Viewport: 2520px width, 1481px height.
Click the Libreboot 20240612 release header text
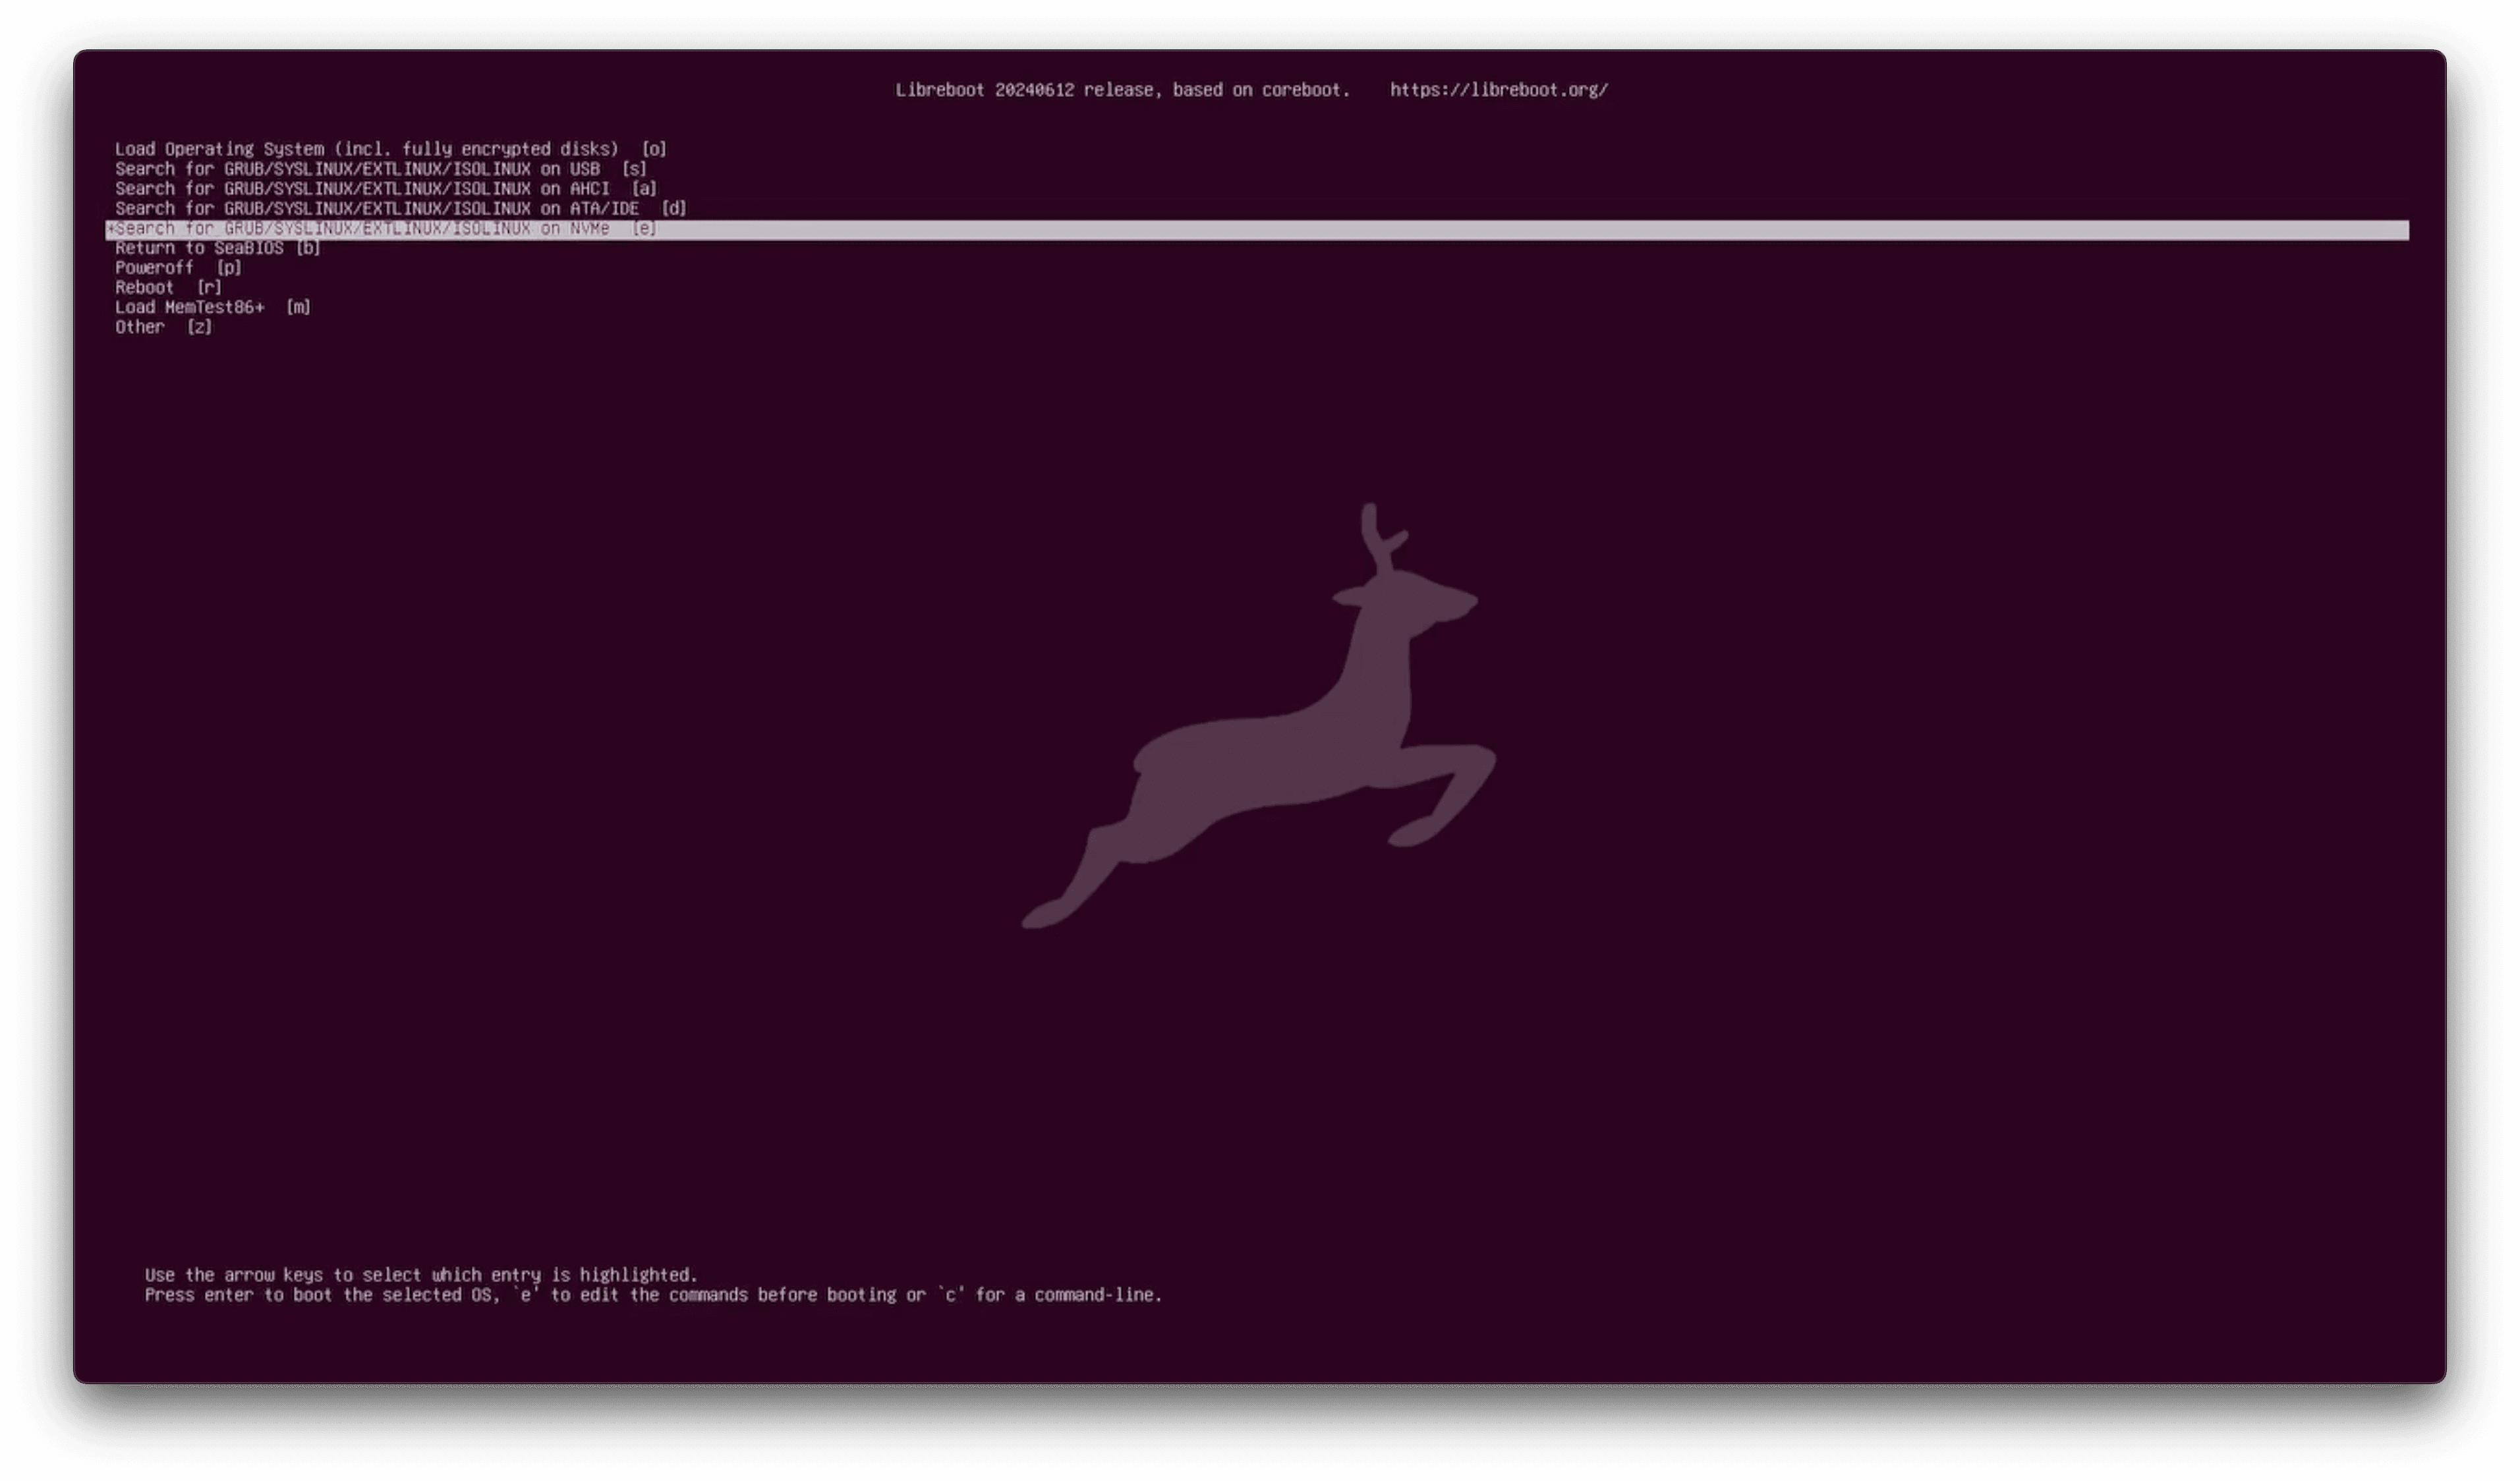click(x=1122, y=90)
